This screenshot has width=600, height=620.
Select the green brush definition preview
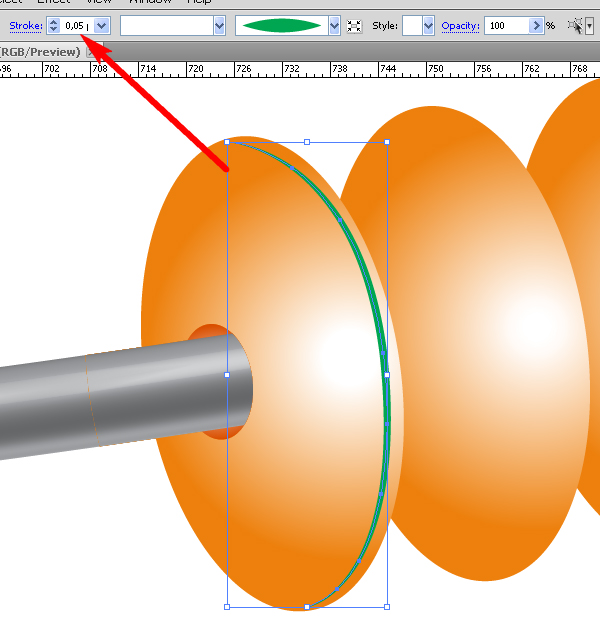click(282, 26)
